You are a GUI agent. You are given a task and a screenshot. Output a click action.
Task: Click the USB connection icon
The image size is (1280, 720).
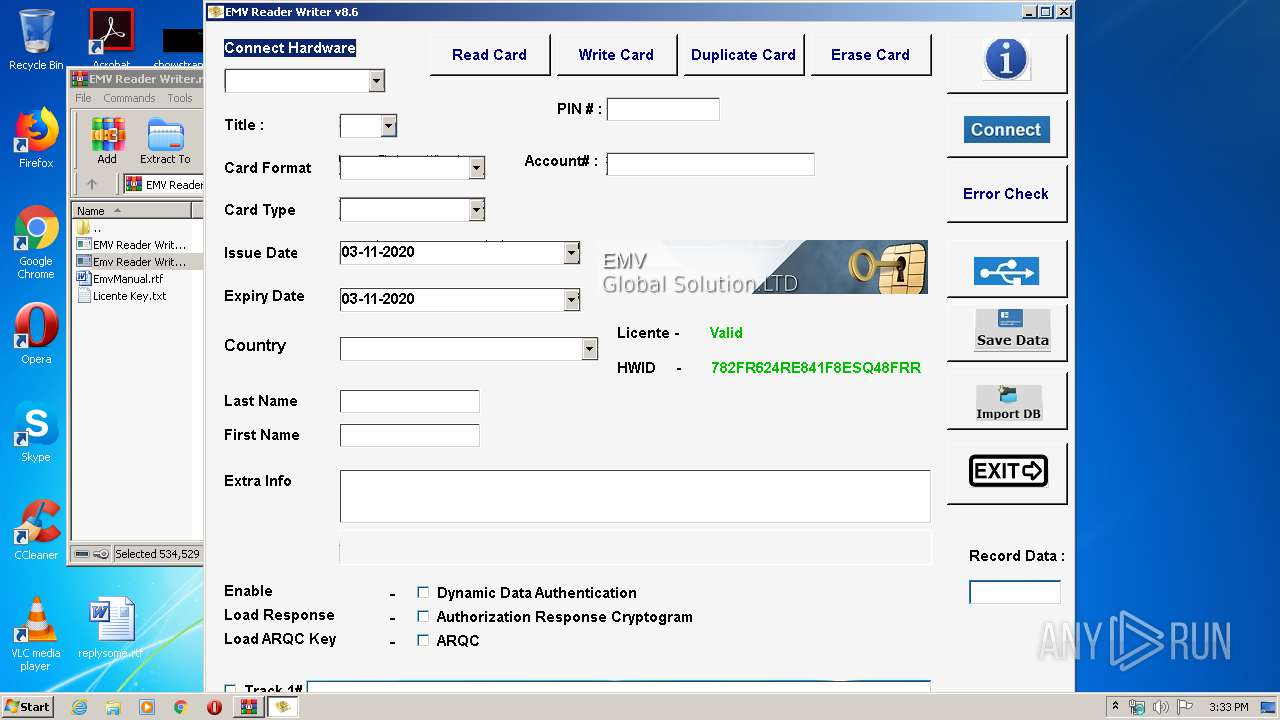tap(1006, 271)
